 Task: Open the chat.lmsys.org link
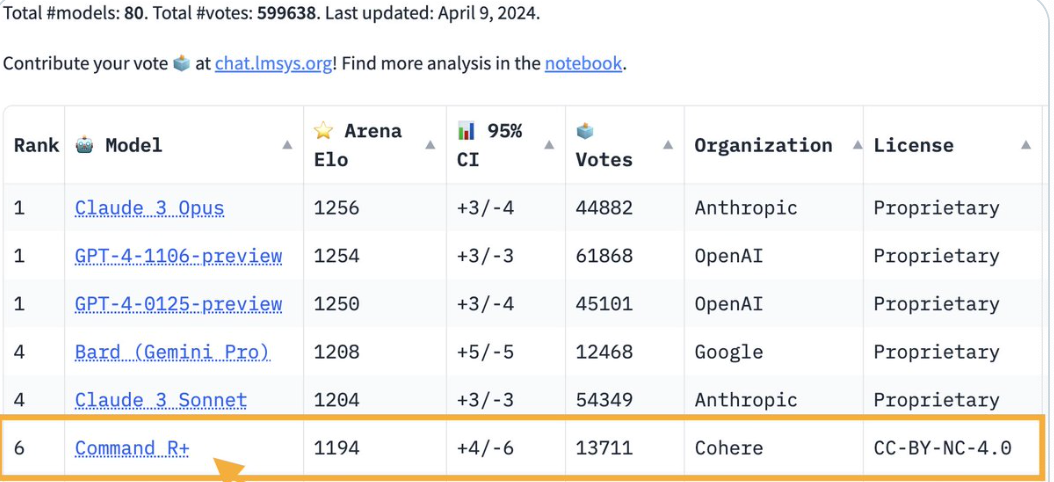tap(273, 64)
